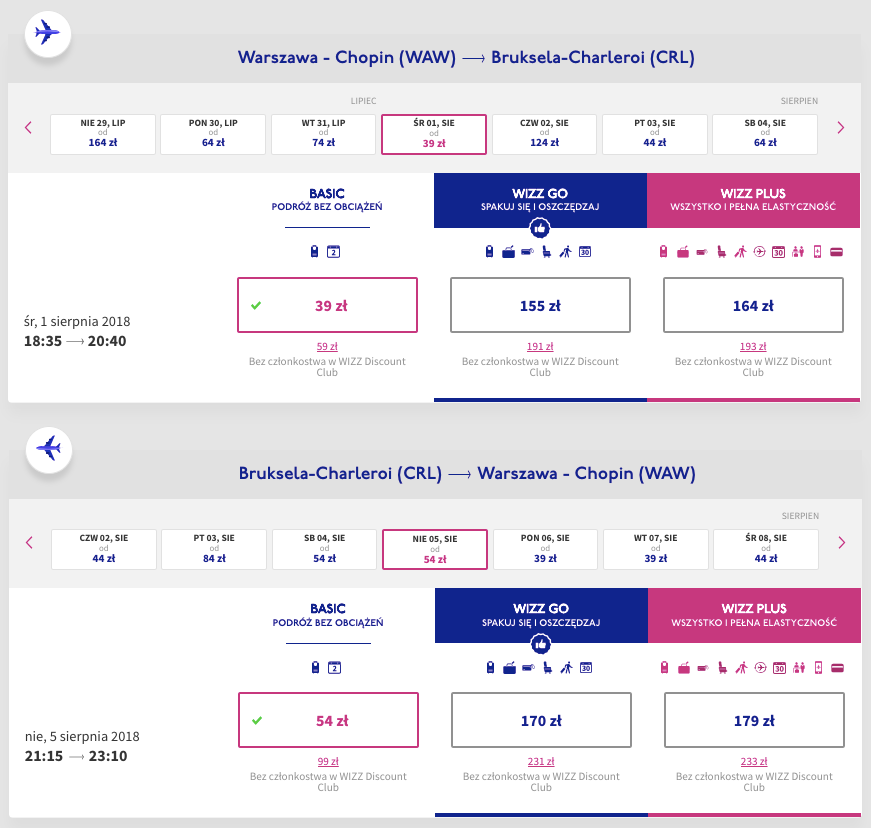This screenshot has height=828, width=871.
Task: Show later outbound dates with the right arrow
Action: (840, 128)
